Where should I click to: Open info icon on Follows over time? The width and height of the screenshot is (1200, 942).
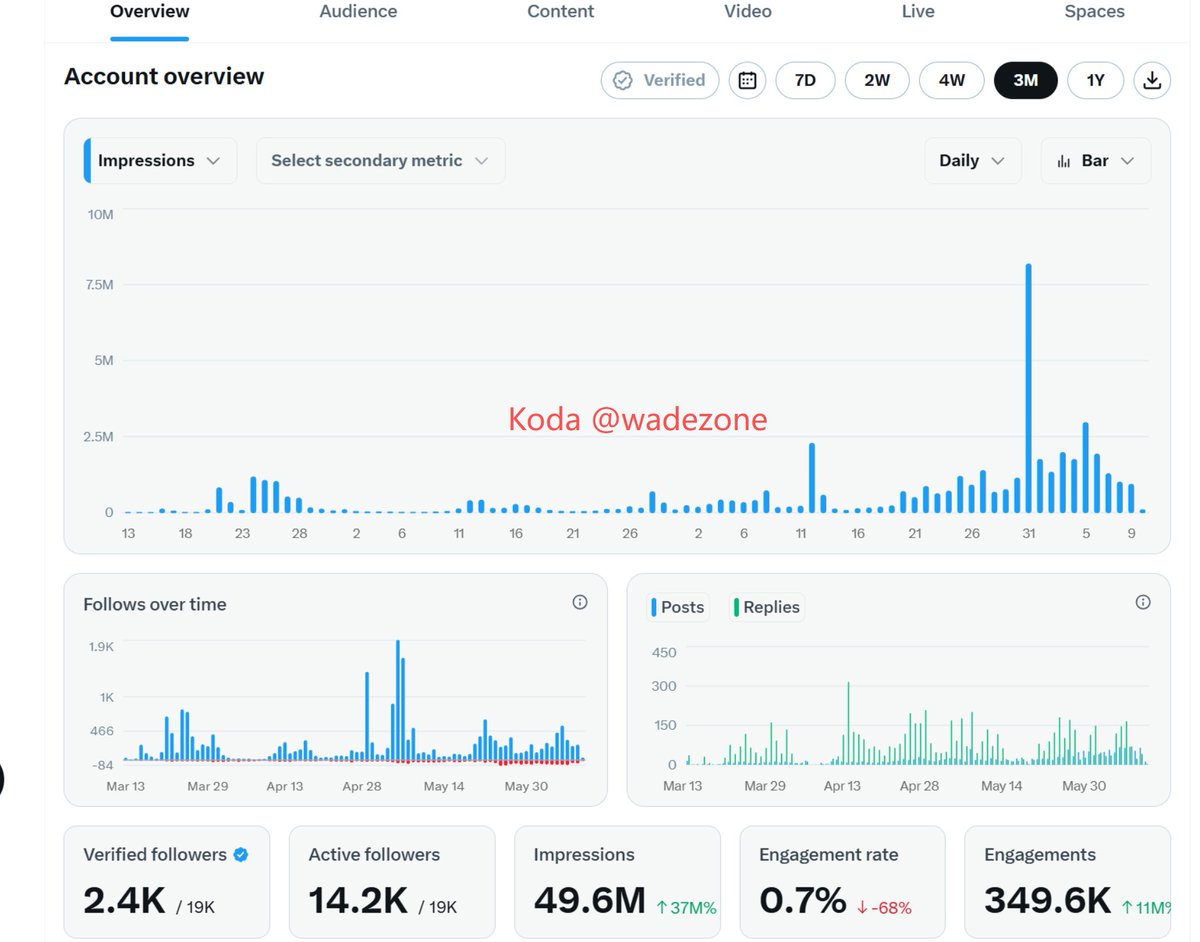[x=580, y=602]
